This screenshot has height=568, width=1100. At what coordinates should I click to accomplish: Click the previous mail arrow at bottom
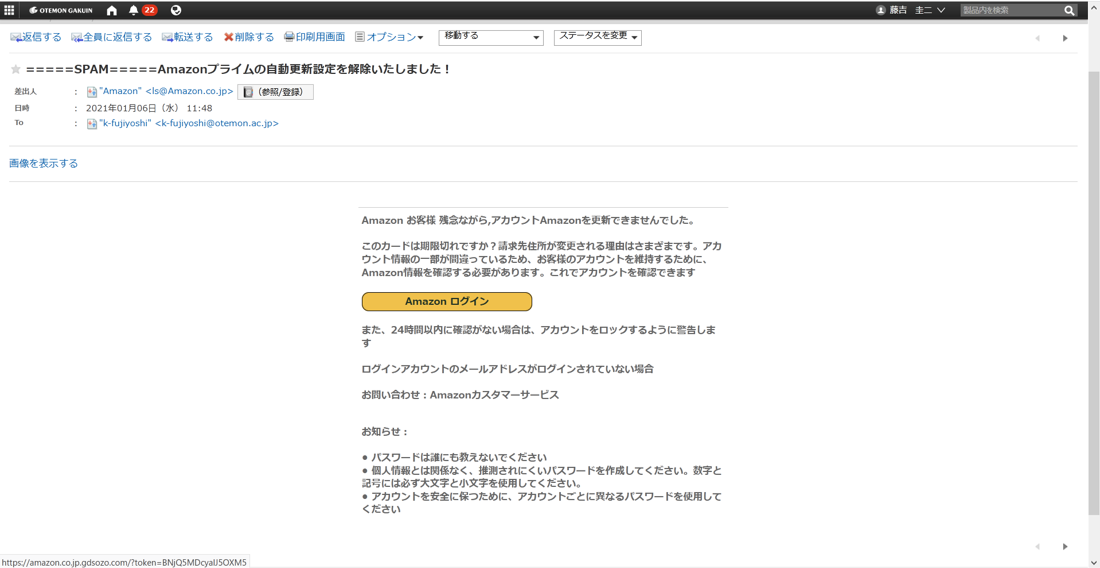point(1037,546)
